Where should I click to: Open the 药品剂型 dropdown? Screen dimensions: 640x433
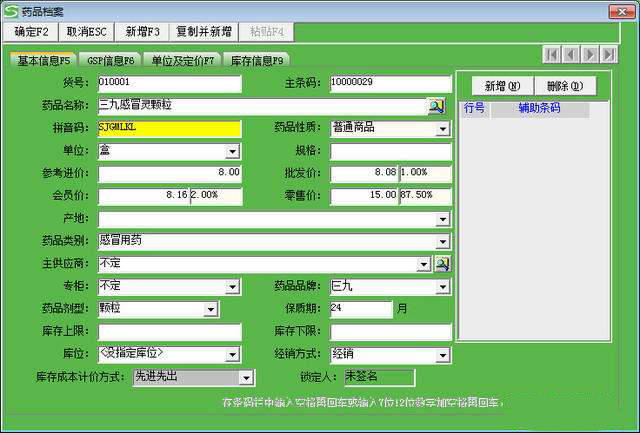coord(211,309)
